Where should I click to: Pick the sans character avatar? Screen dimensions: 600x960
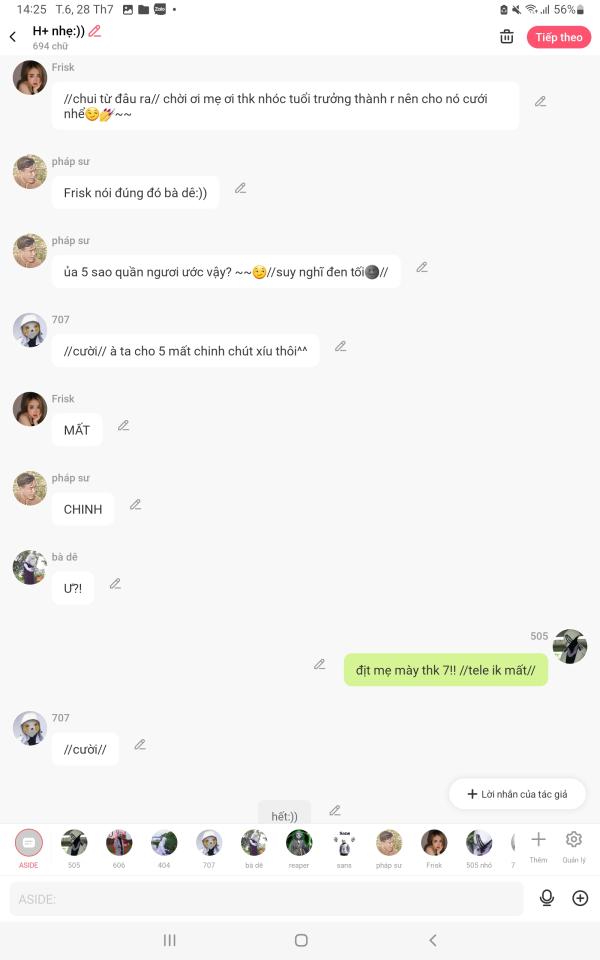pos(344,848)
